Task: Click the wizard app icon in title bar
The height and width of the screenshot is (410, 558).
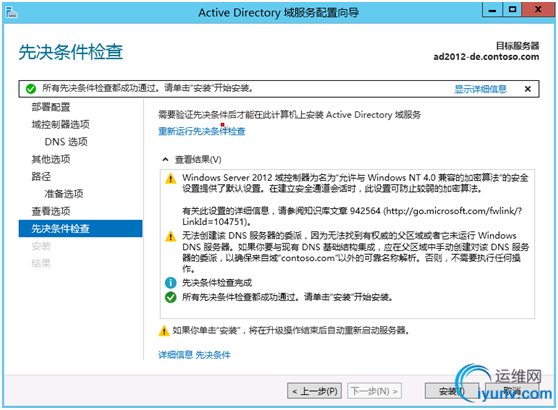Action: point(11,12)
